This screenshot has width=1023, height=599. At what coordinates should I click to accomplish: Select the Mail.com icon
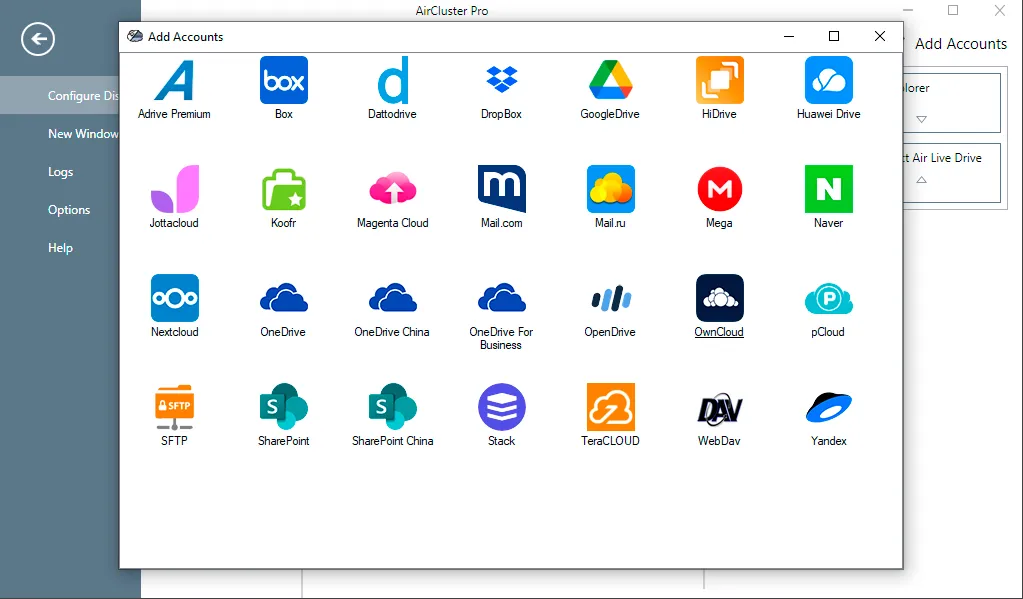click(x=501, y=189)
